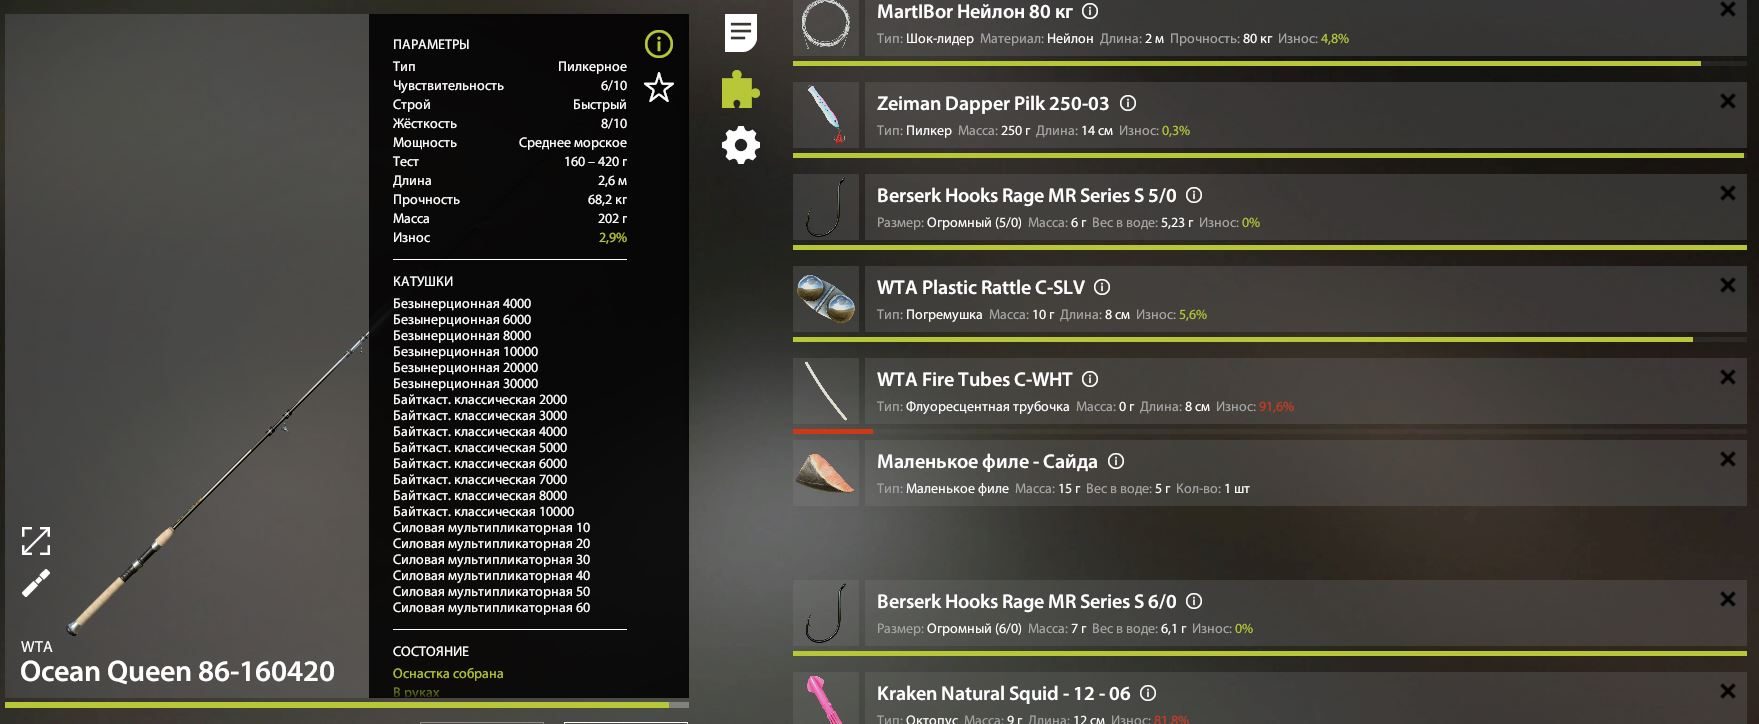The image size is (1759, 724).
Task: Click the WTA Plastic Rattle C-SLV title
Action: (980, 288)
